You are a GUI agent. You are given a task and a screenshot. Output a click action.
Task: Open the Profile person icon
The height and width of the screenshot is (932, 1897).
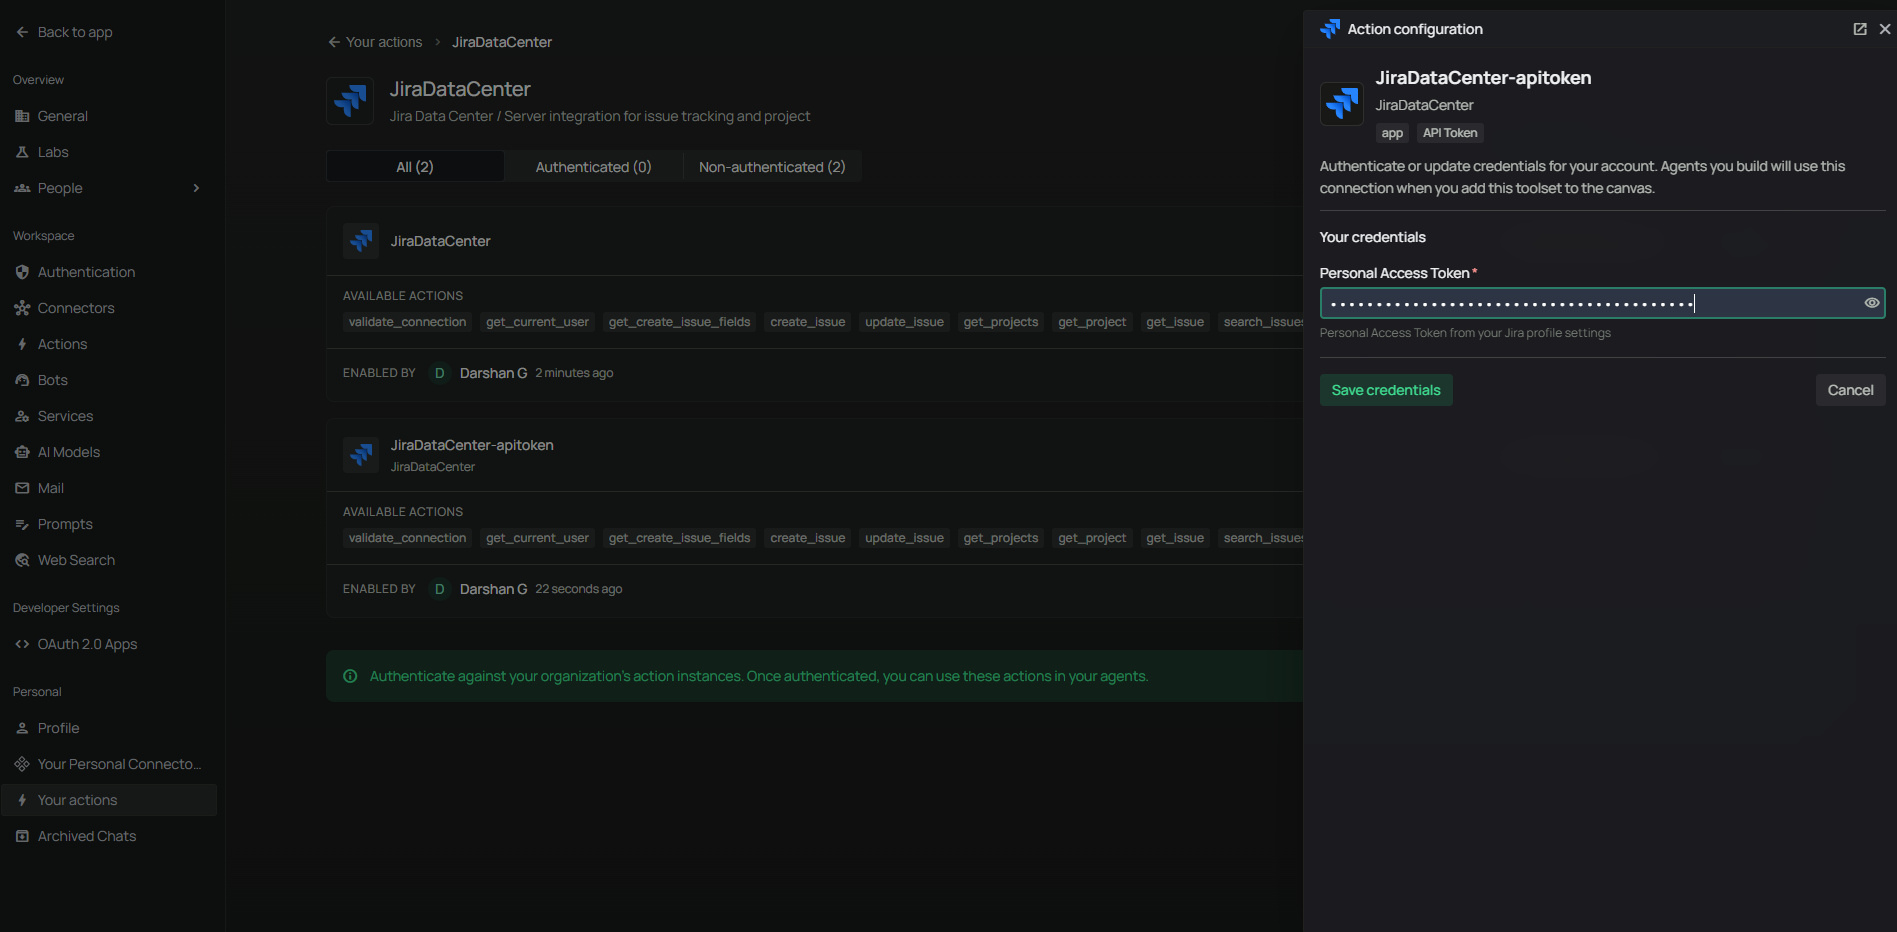pos(22,728)
